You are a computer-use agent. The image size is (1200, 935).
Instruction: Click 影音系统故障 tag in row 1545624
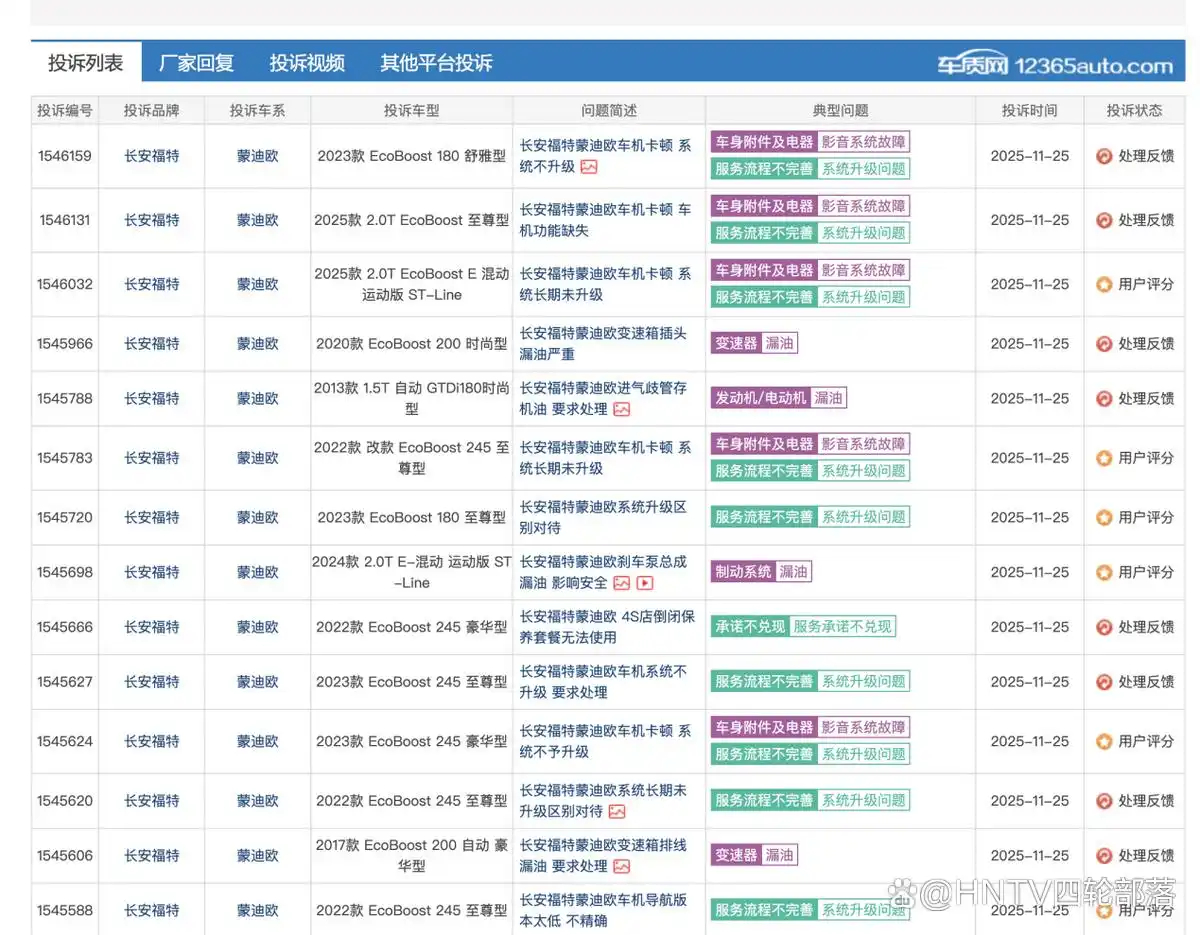pyautogui.click(x=864, y=728)
